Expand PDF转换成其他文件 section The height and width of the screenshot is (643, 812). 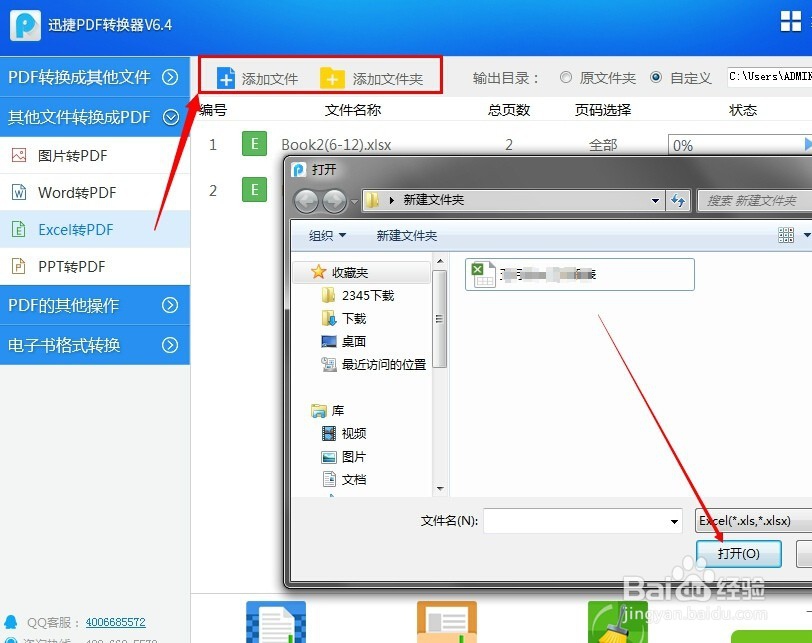[95, 77]
